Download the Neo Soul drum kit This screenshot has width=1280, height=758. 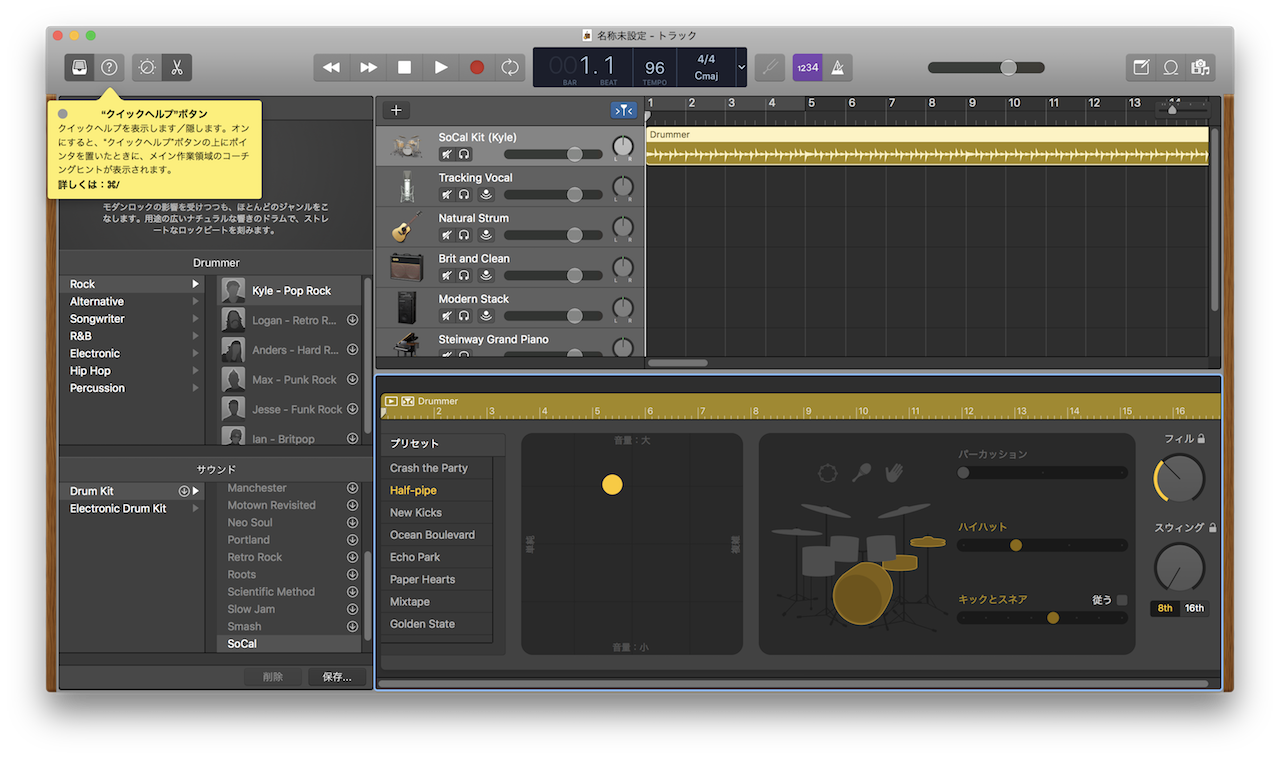pyautogui.click(x=352, y=522)
